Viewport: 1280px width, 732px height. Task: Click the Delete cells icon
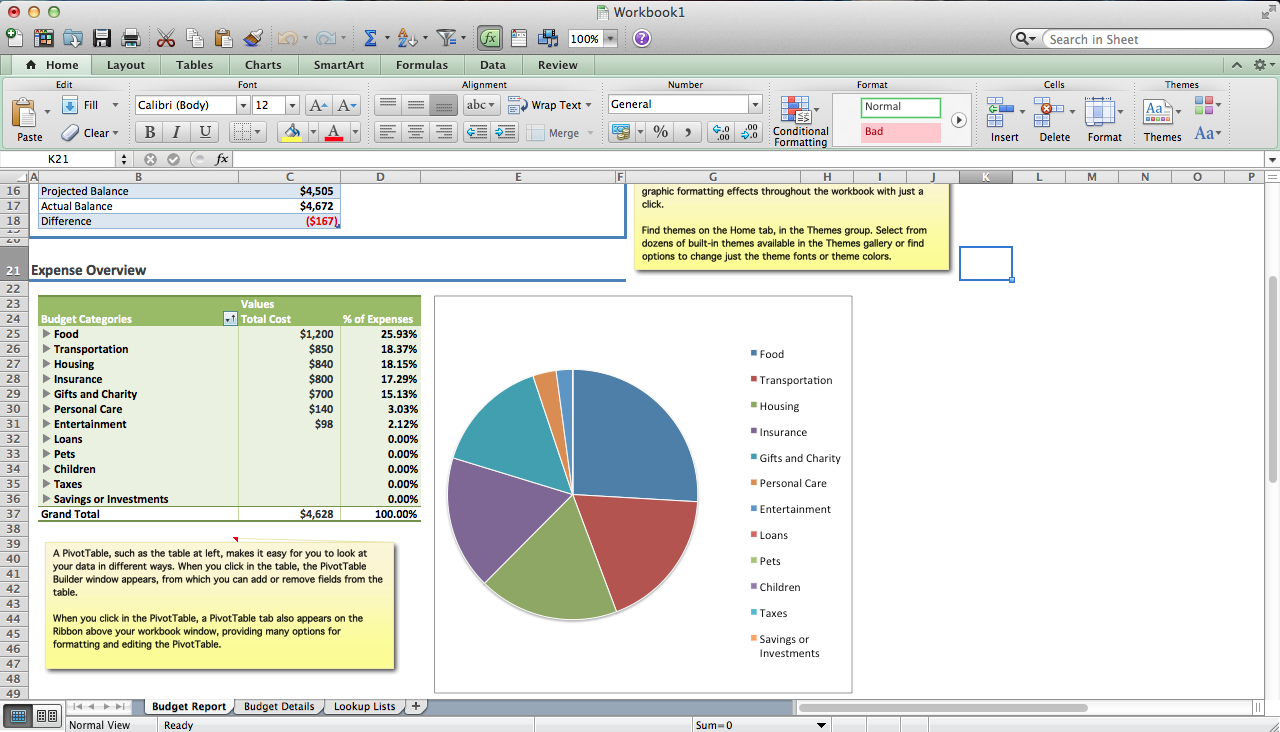coord(1054,120)
